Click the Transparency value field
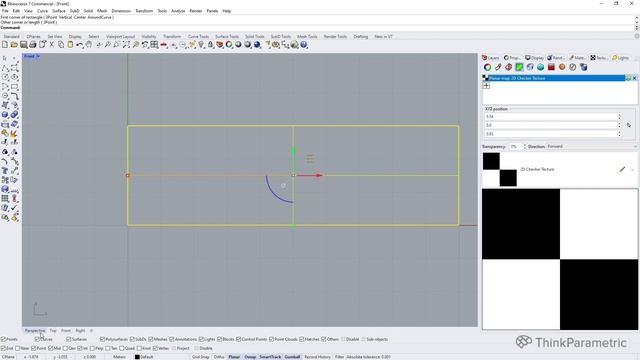Screen dimensions: 640x360 [515, 146]
